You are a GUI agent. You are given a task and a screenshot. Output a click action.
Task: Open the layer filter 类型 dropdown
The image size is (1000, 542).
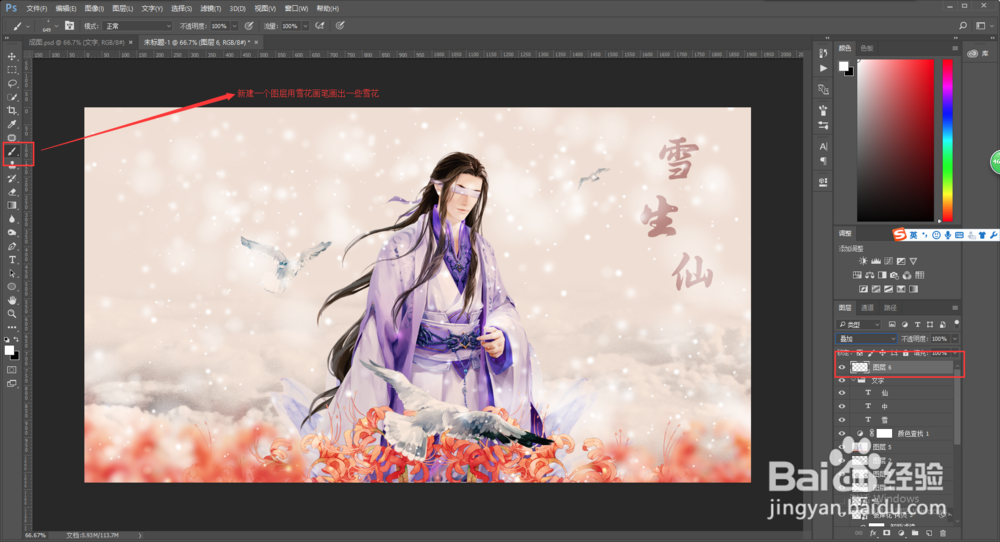click(858, 325)
